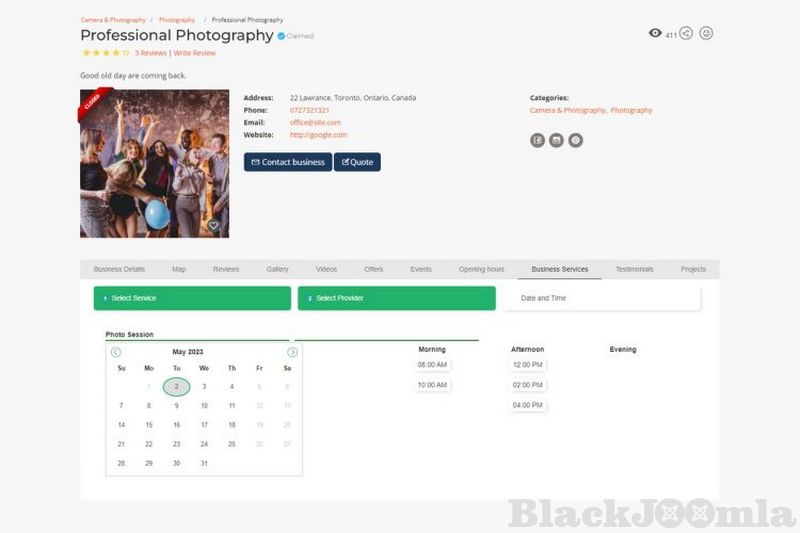Favorite the listing with heart icon
The width and height of the screenshot is (800, 533).
213,225
